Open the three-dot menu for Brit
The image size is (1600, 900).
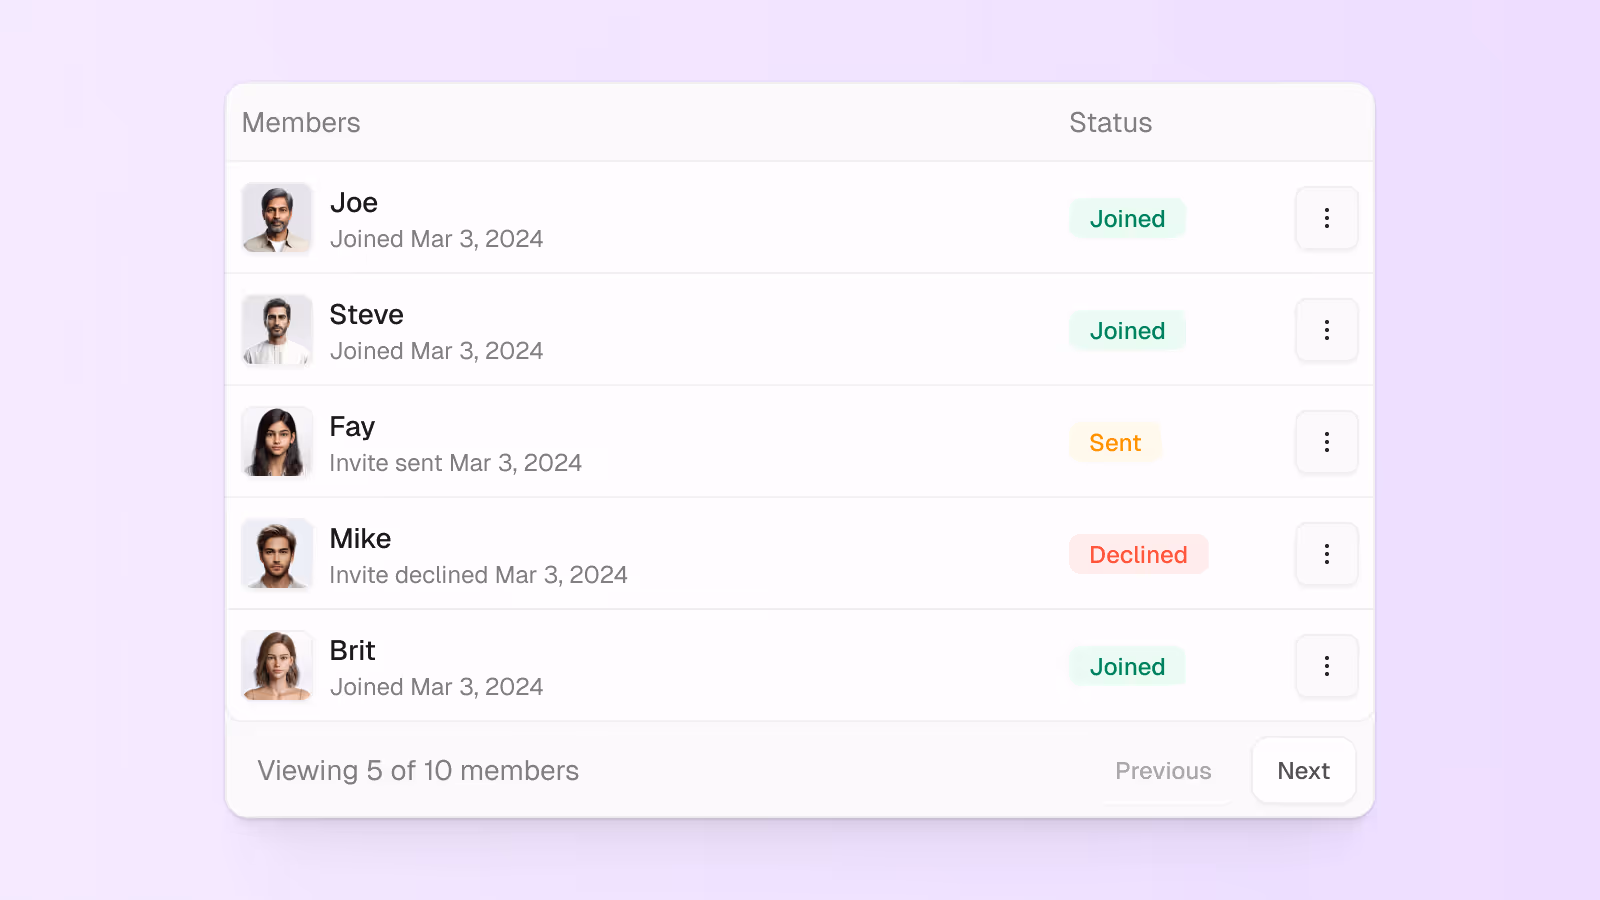pos(1326,666)
